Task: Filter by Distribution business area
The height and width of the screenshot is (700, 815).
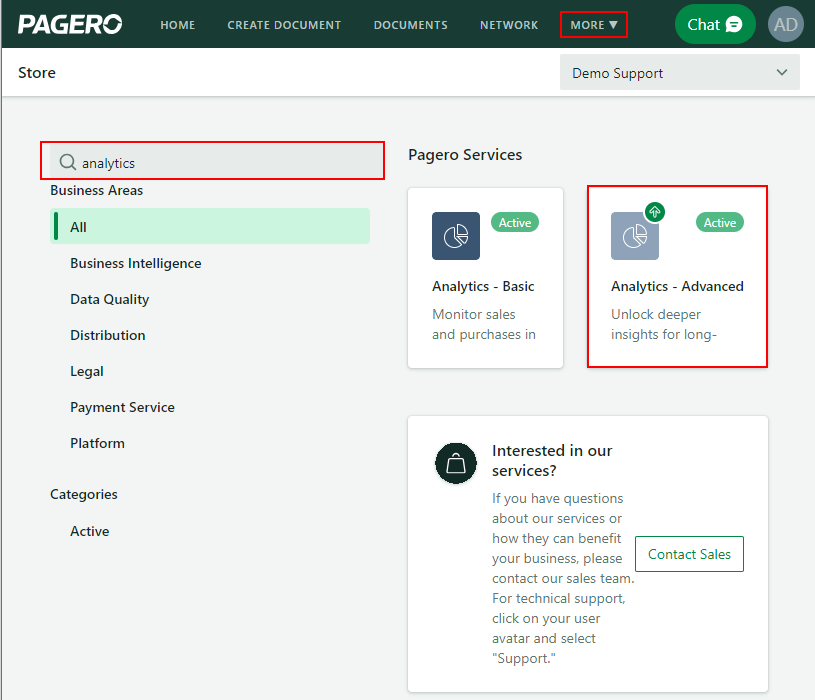Action: point(108,335)
